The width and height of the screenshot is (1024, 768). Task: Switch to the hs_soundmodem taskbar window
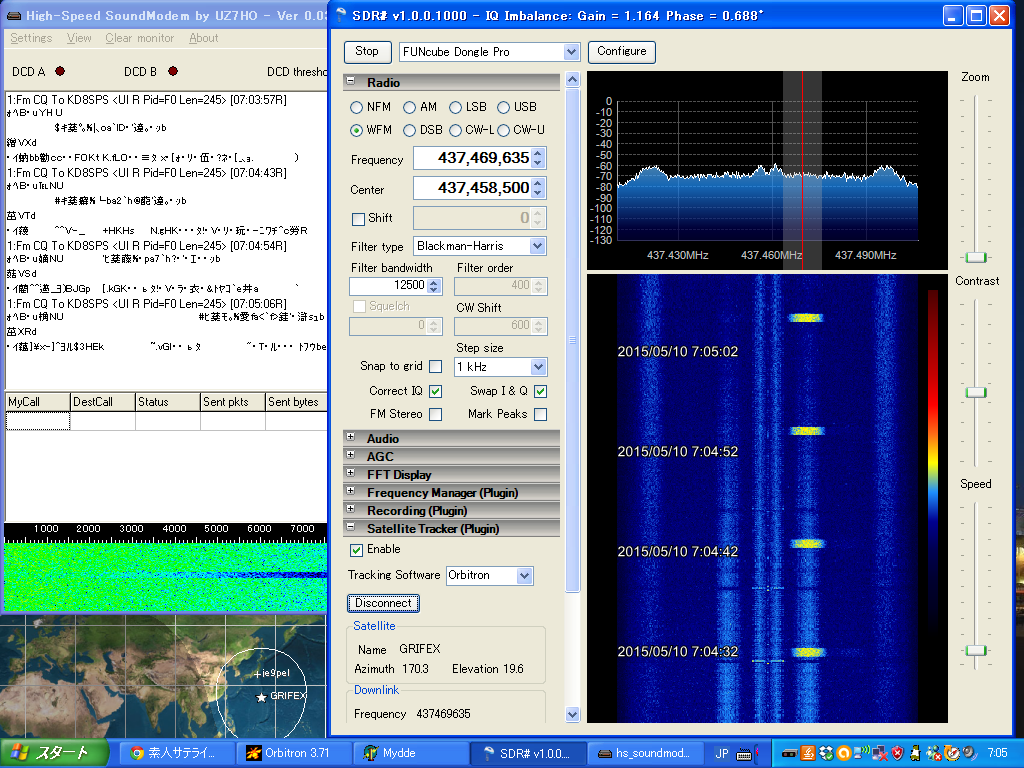point(646,753)
